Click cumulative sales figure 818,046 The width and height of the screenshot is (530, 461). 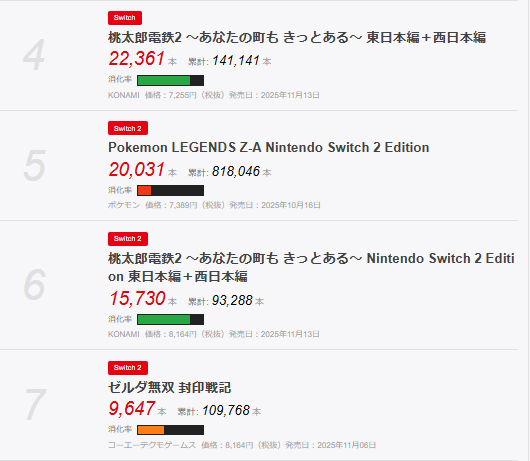236,171
